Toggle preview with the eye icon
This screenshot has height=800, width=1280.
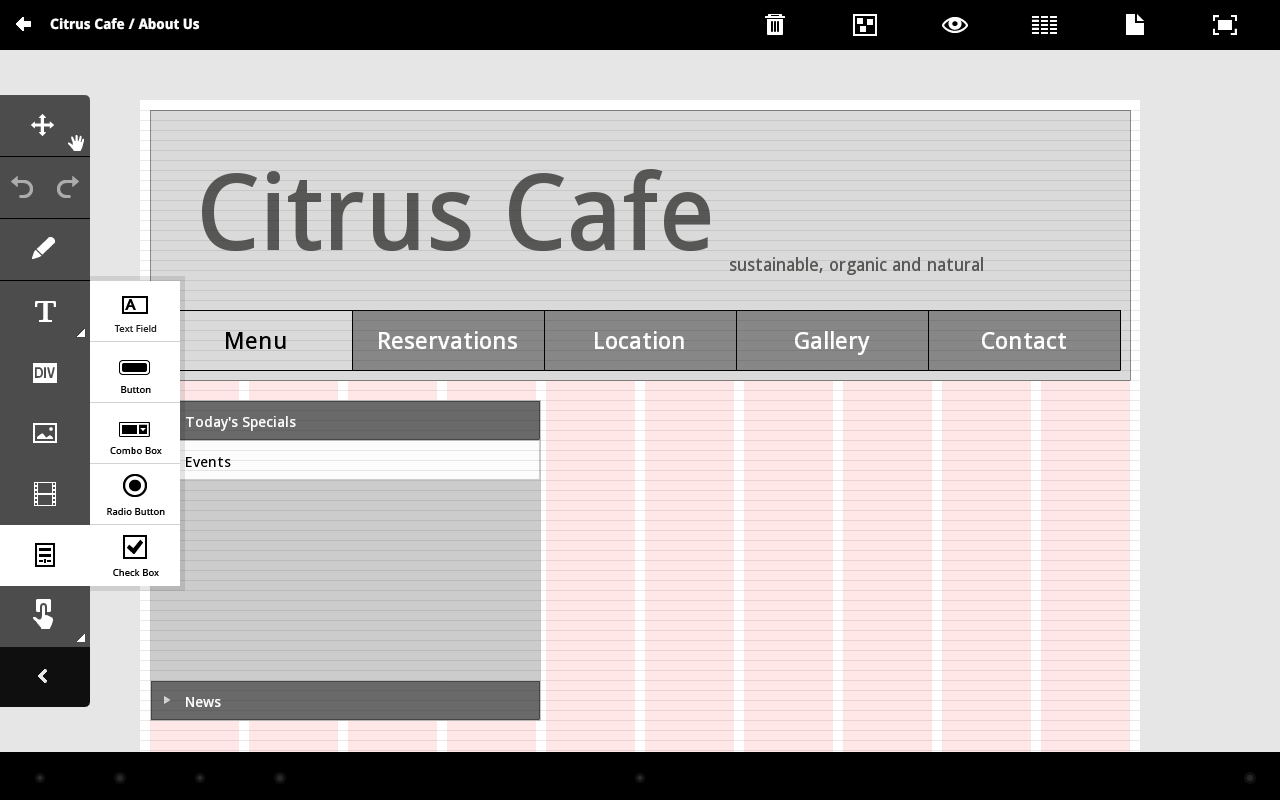tap(954, 25)
